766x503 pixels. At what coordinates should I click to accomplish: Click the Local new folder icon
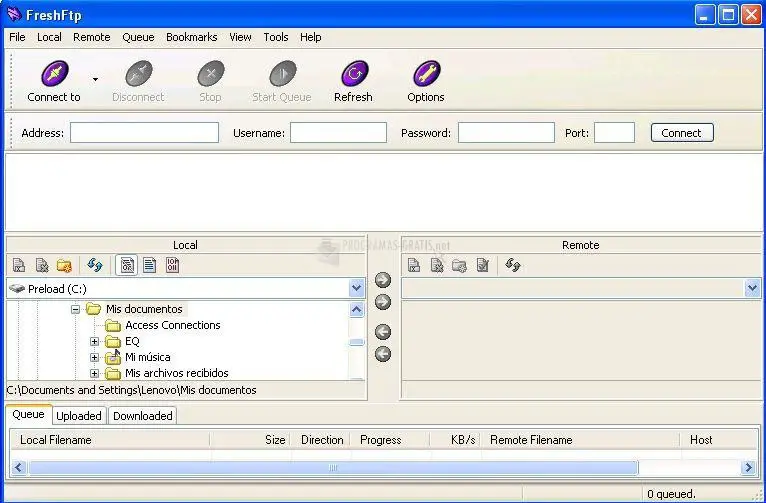64,265
